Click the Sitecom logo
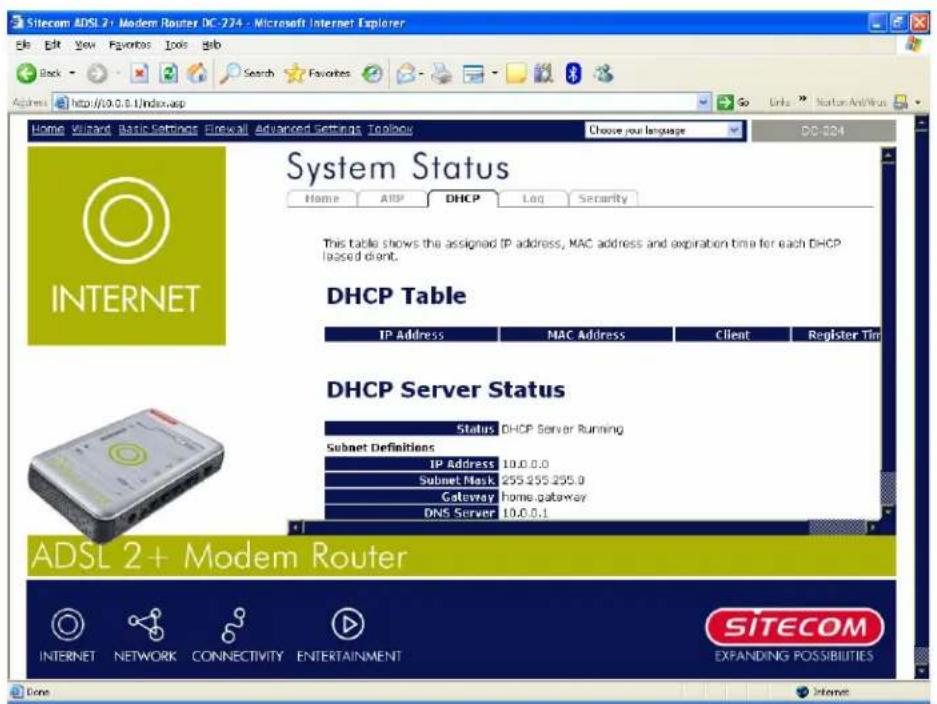 pos(795,627)
